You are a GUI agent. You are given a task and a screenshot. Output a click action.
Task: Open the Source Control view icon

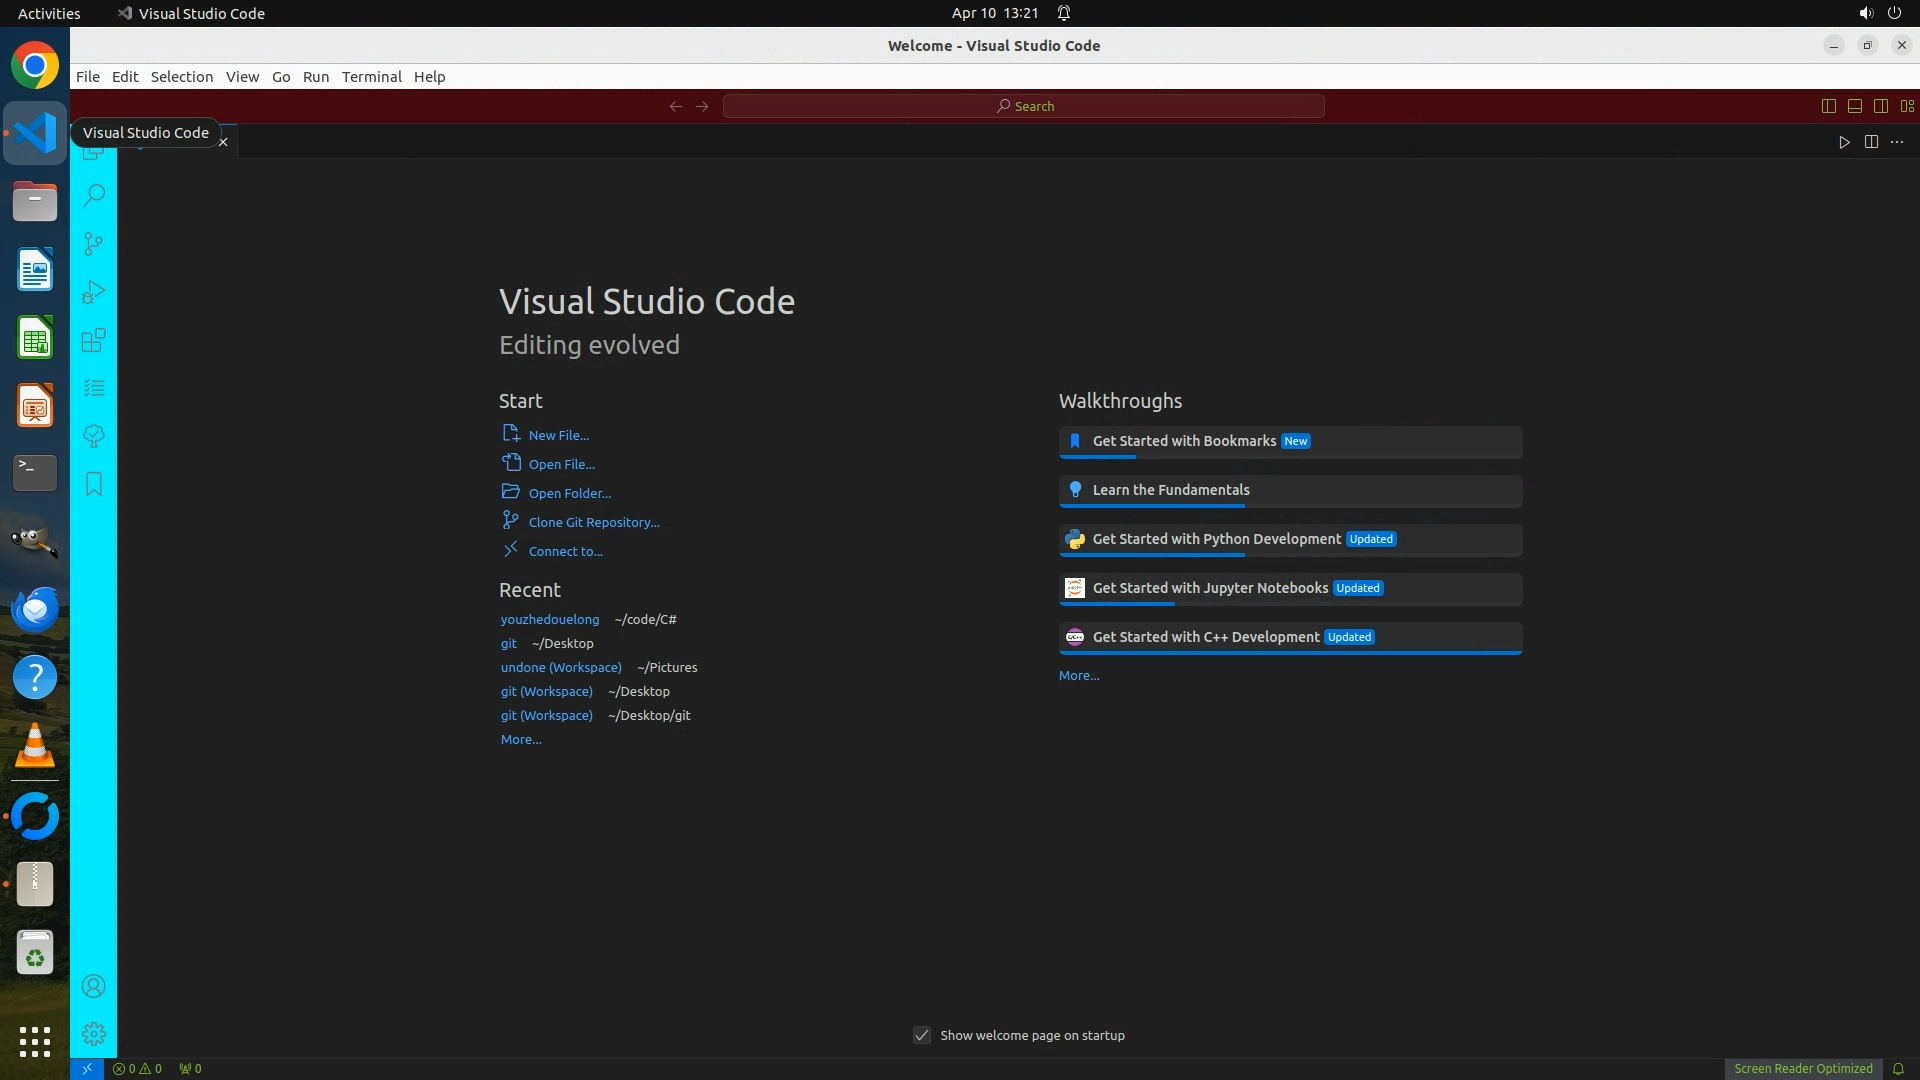point(93,243)
